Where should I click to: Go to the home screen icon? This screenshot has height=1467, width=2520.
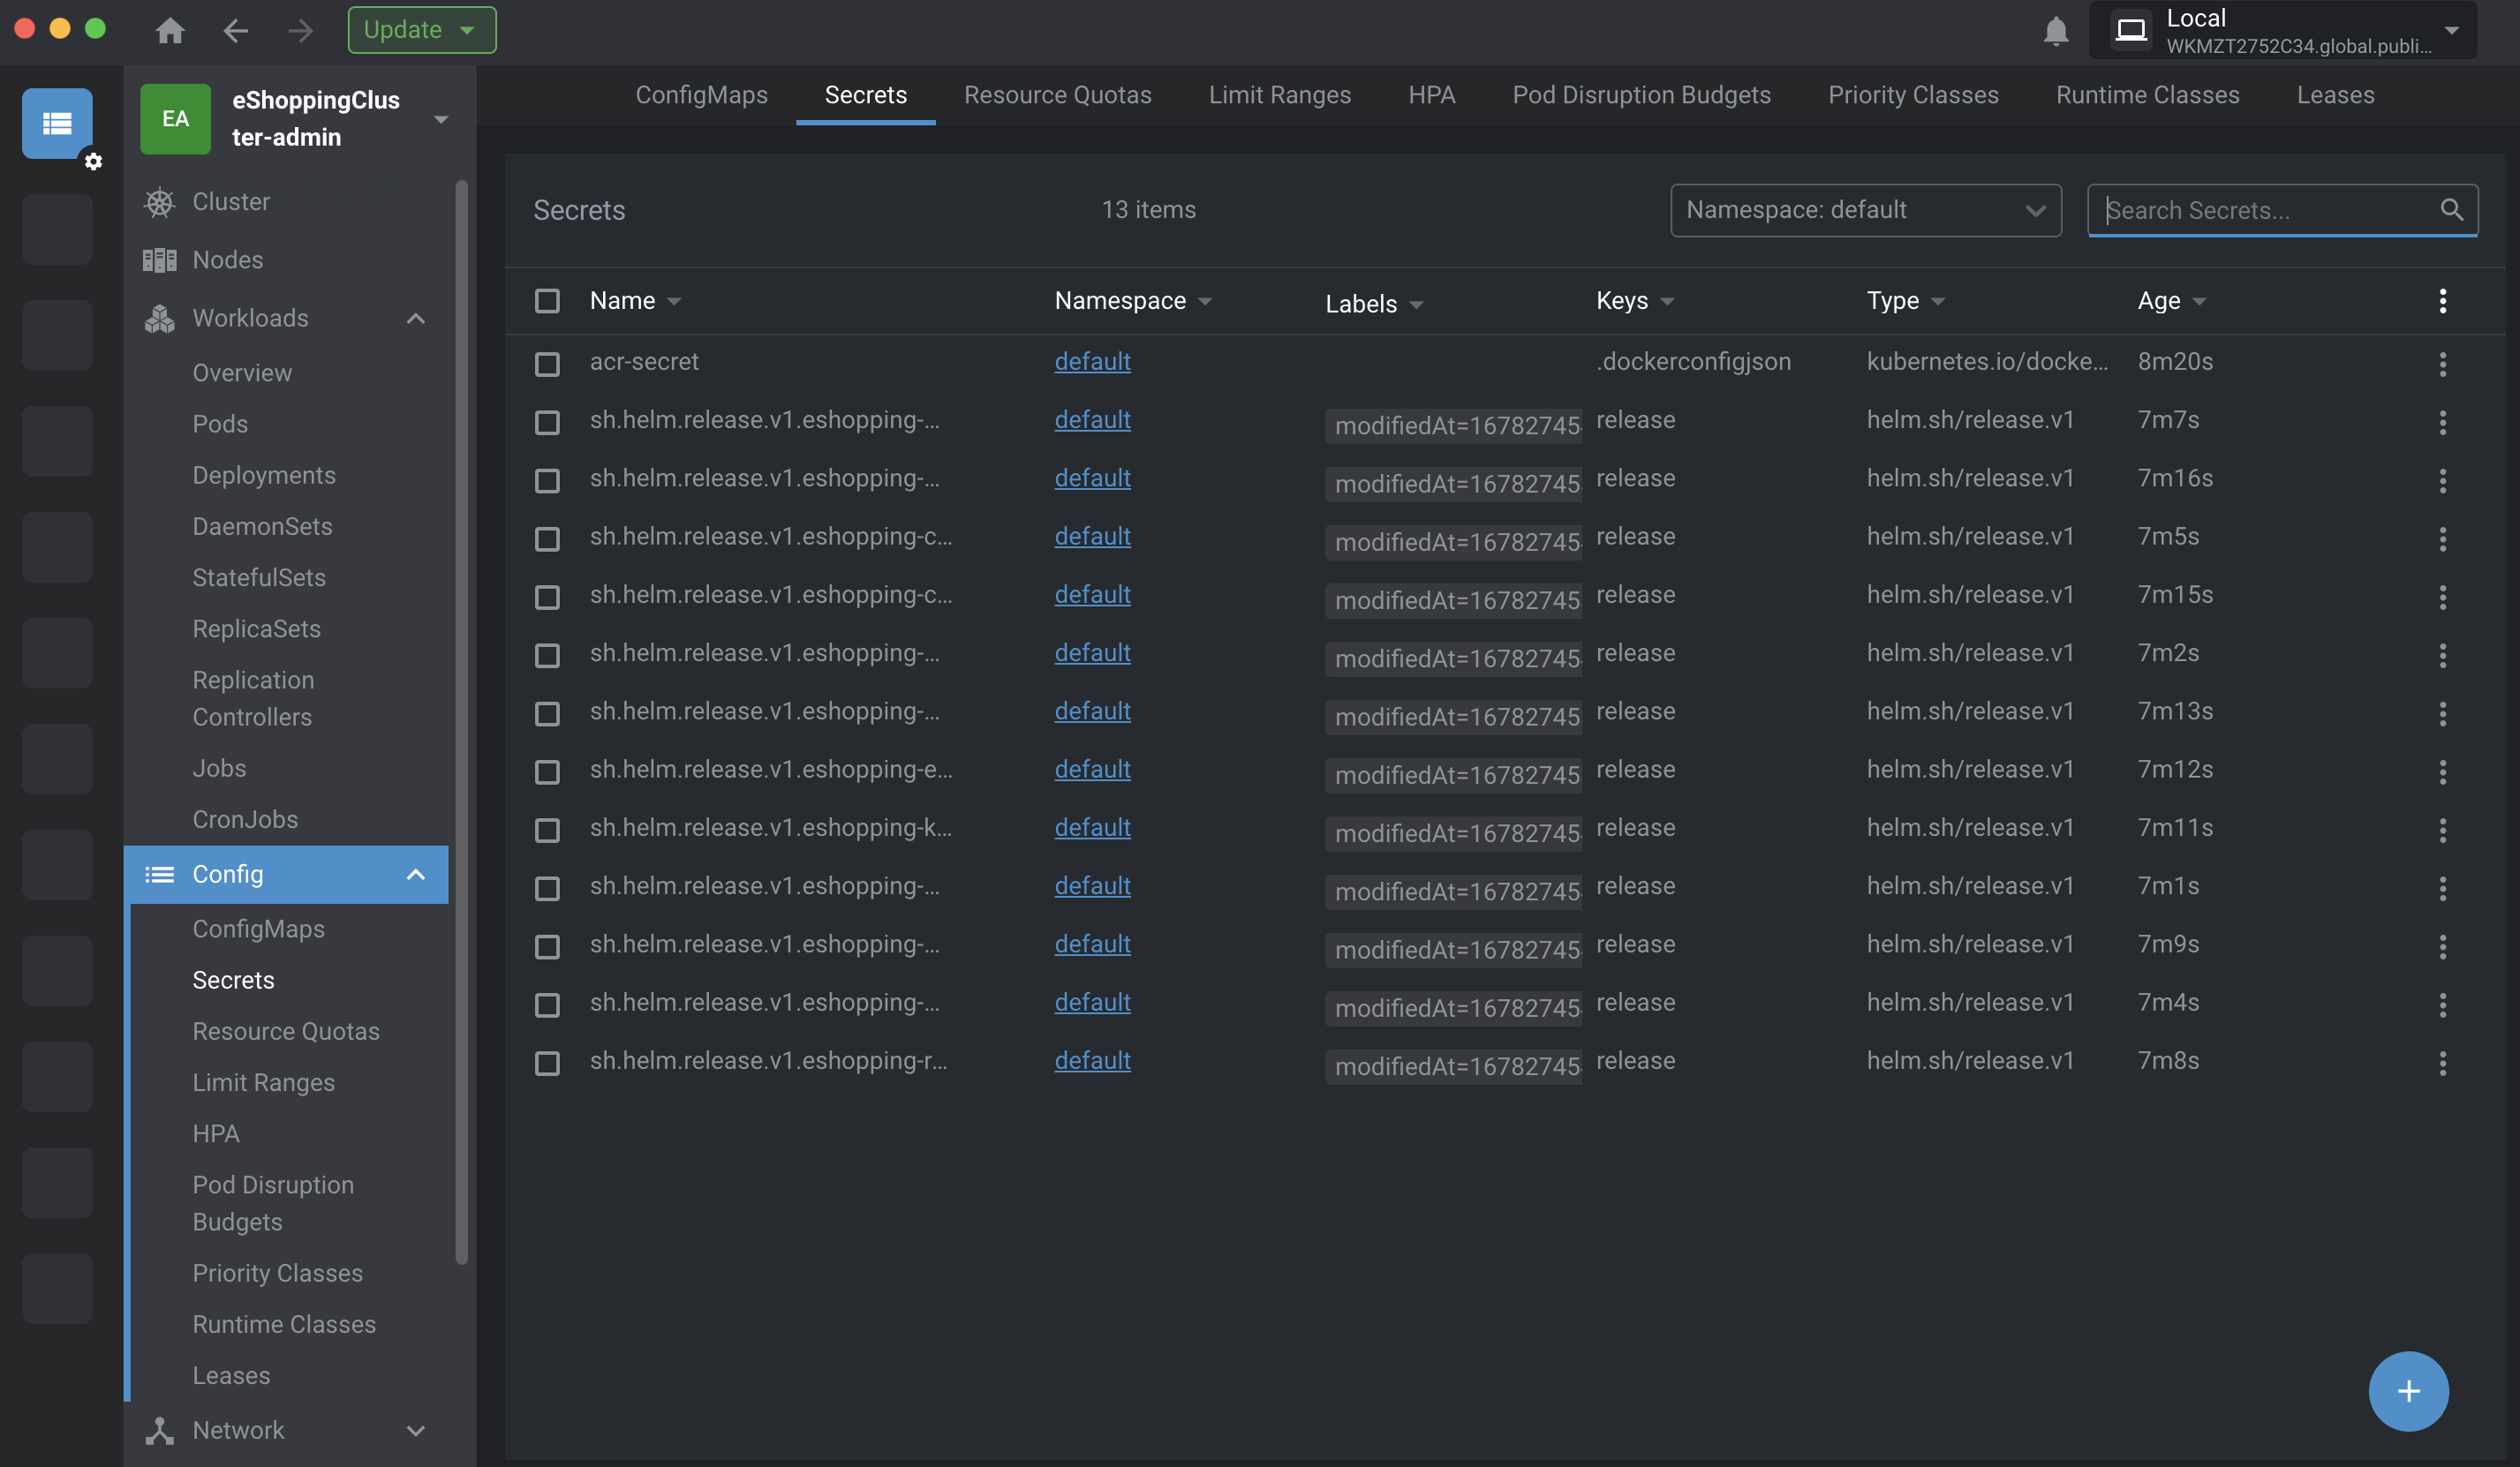click(170, 30)
